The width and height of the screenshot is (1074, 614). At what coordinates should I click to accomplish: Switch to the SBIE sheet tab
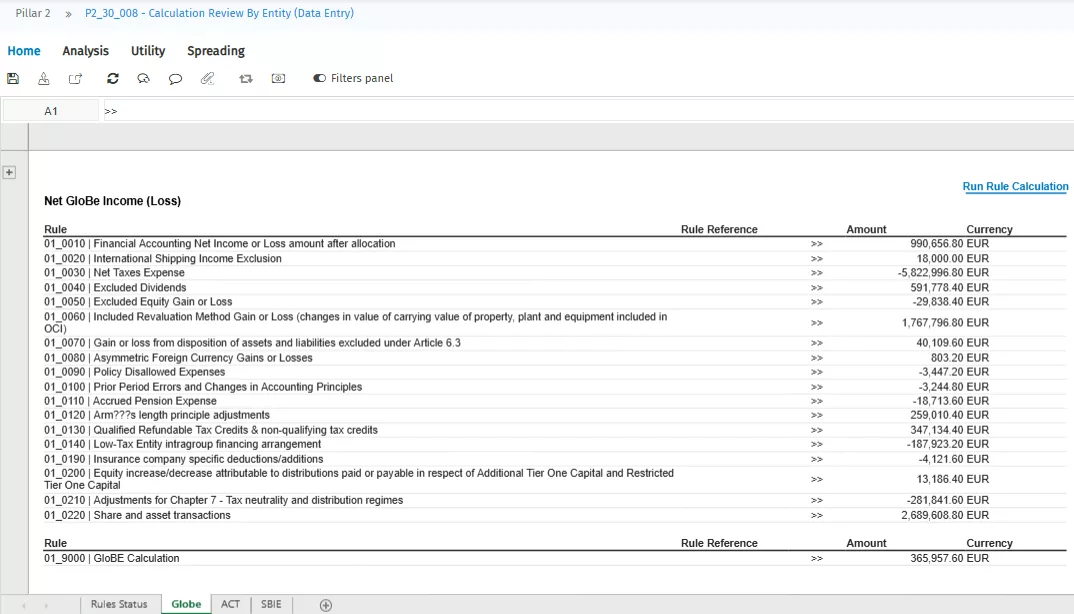click(271, 604)
